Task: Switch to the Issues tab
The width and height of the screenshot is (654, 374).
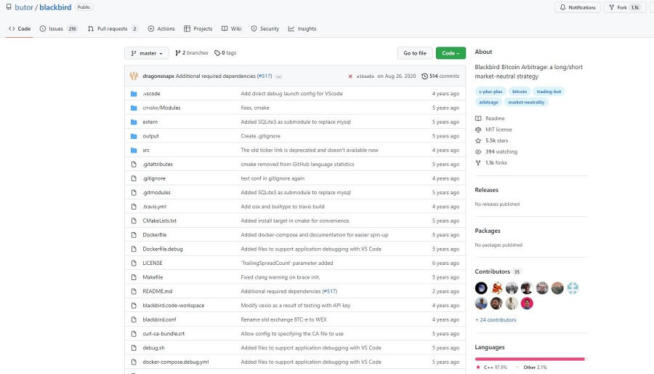Action: pyautogui.click(x=58, y=29)
